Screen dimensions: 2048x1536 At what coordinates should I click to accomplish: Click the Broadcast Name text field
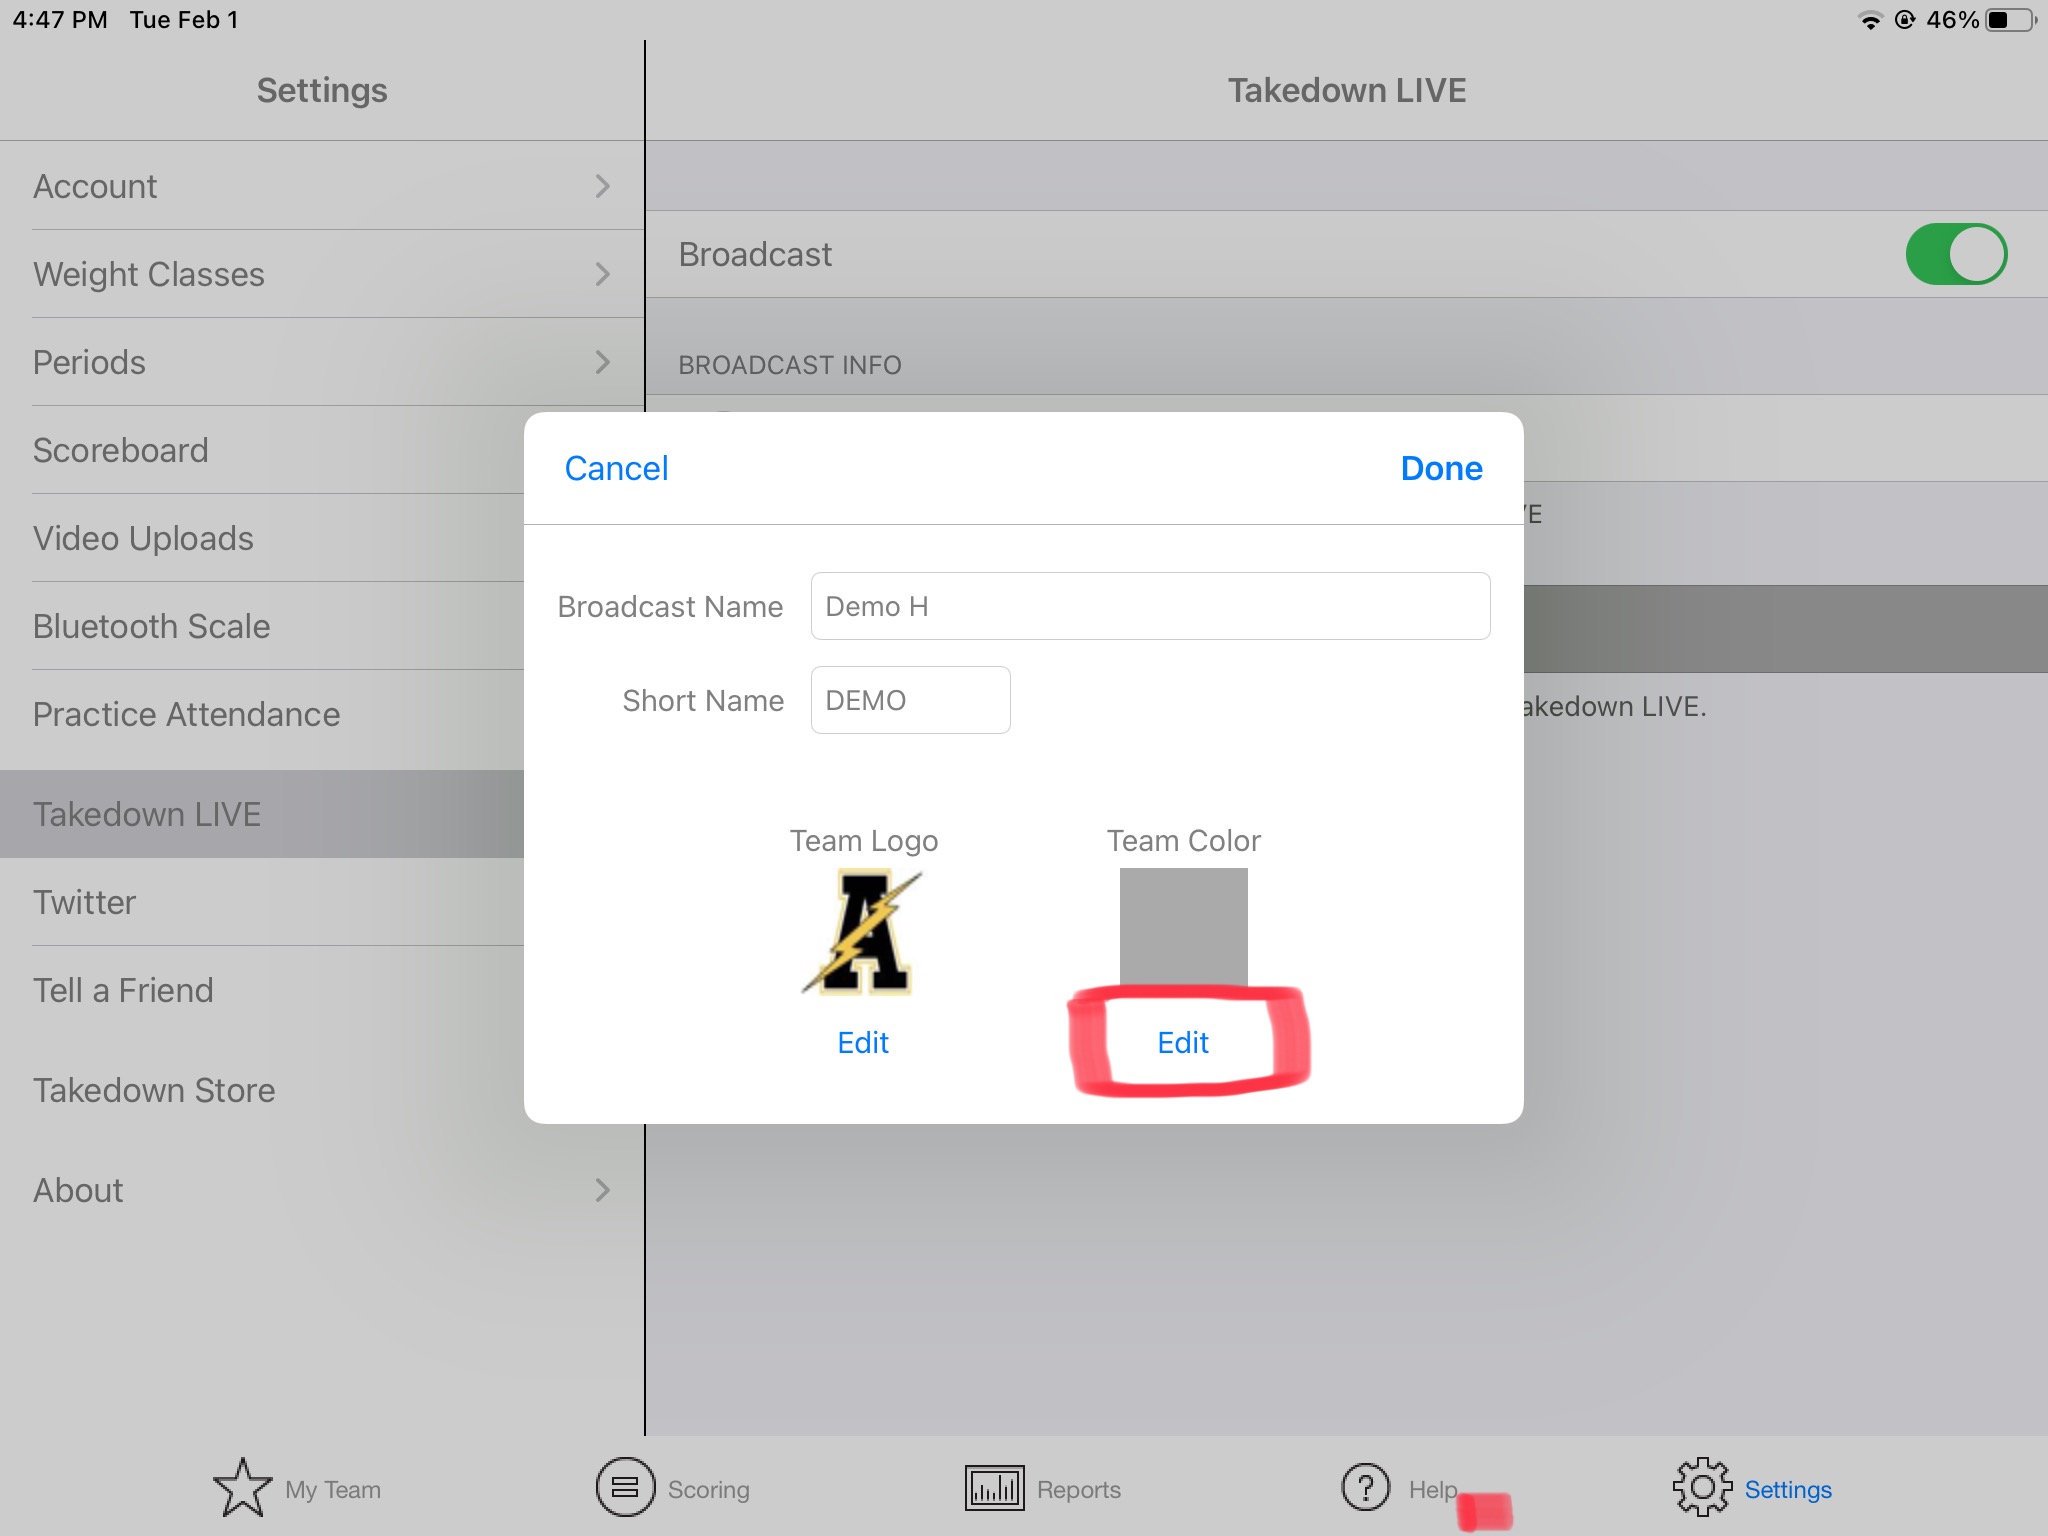point(1150,606)
